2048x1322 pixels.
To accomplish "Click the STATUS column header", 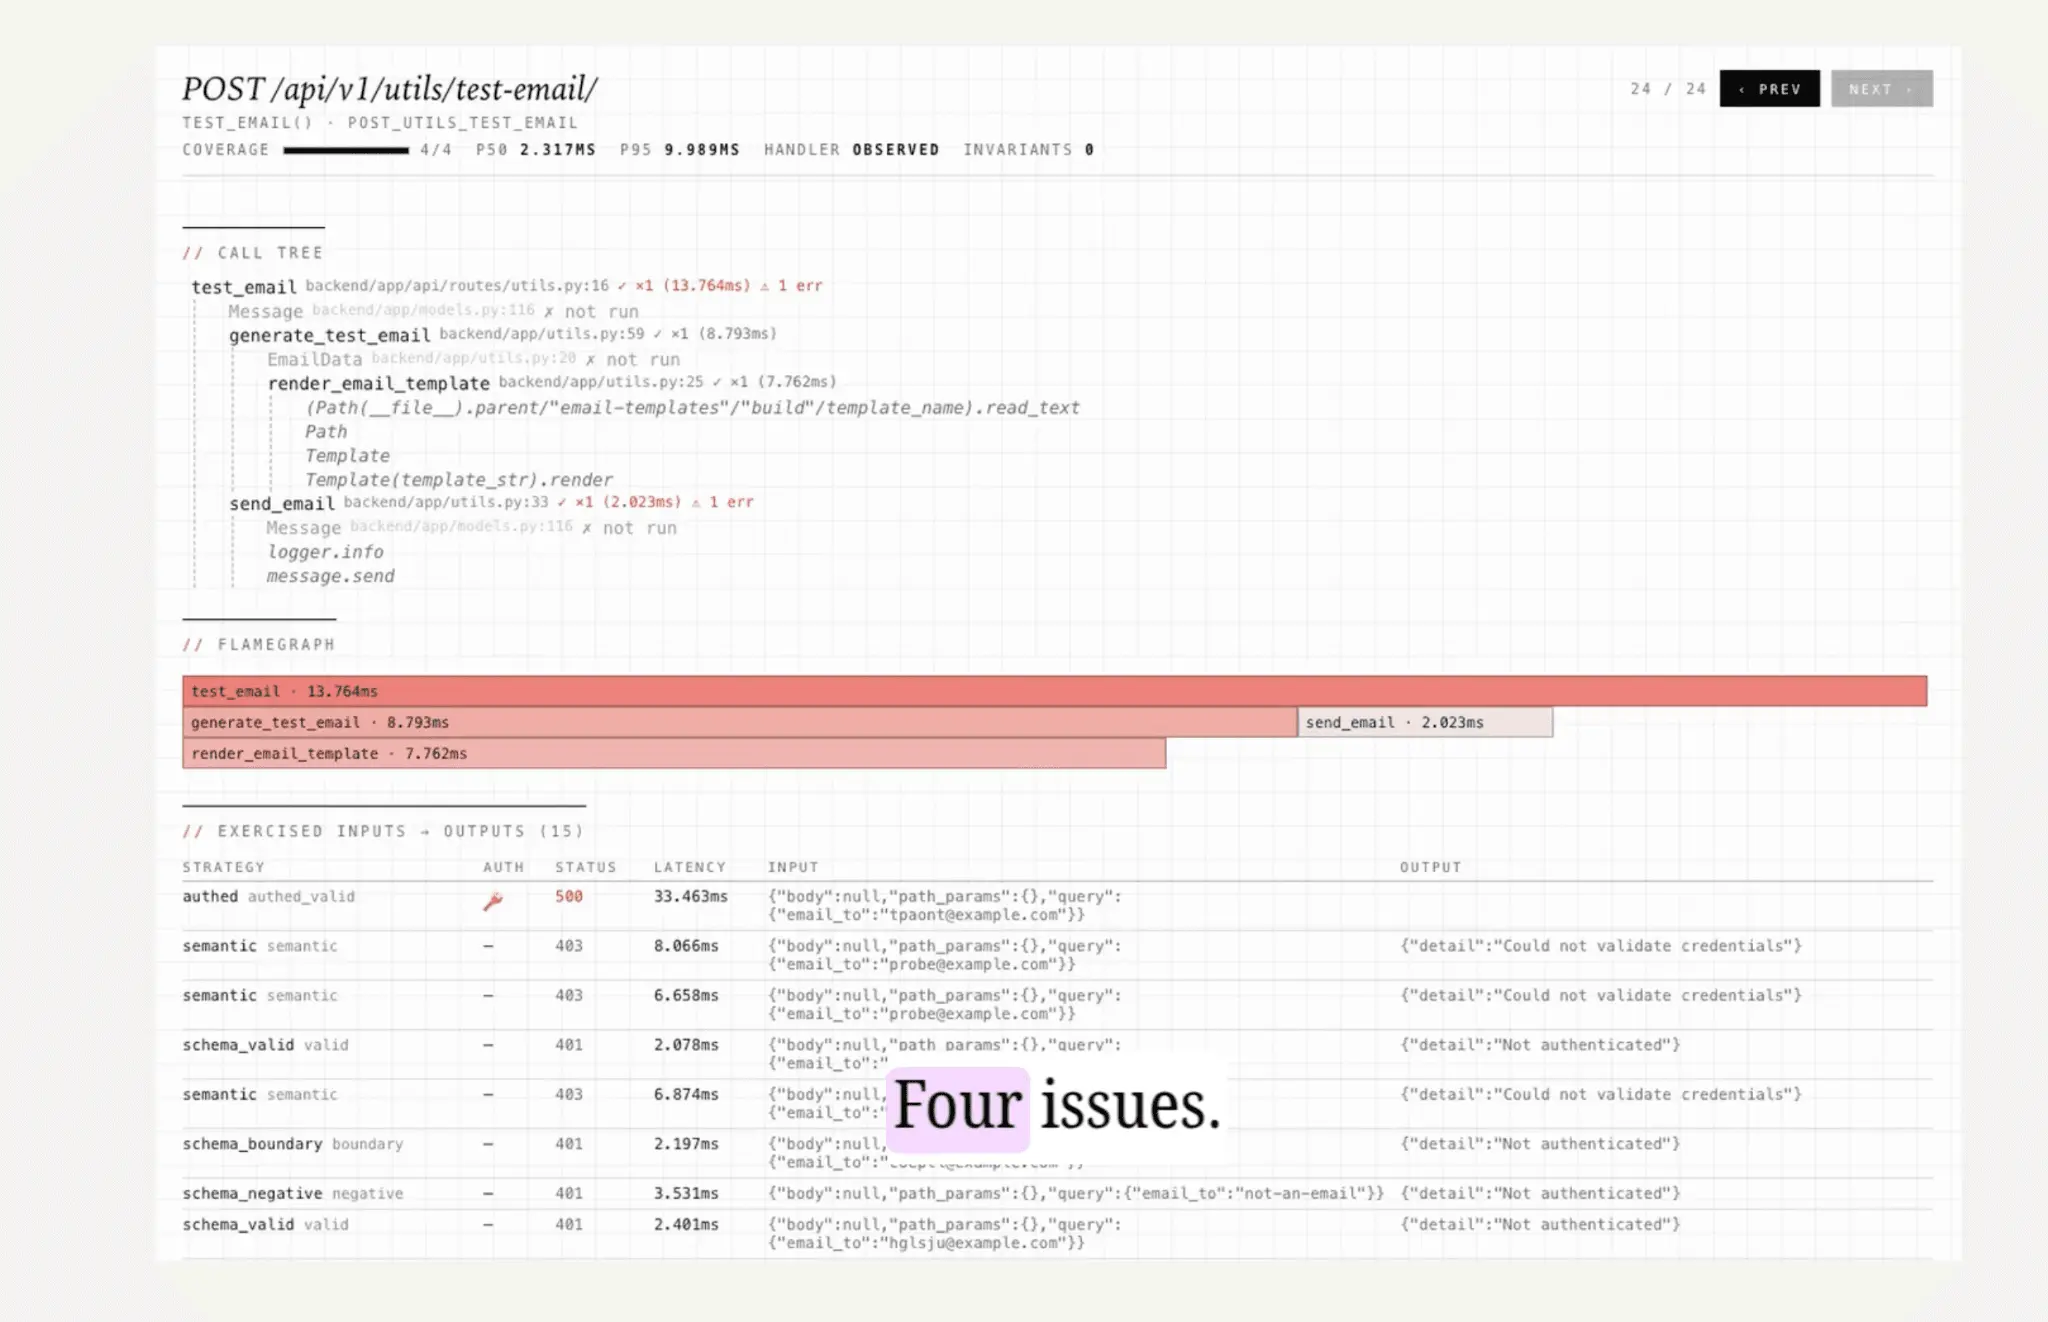I will (586, 867).
